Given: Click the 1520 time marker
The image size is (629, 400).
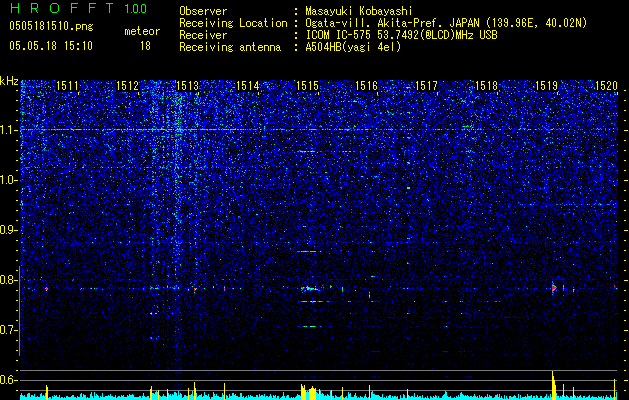Looking at the screenshot, I should coord(606,85).
